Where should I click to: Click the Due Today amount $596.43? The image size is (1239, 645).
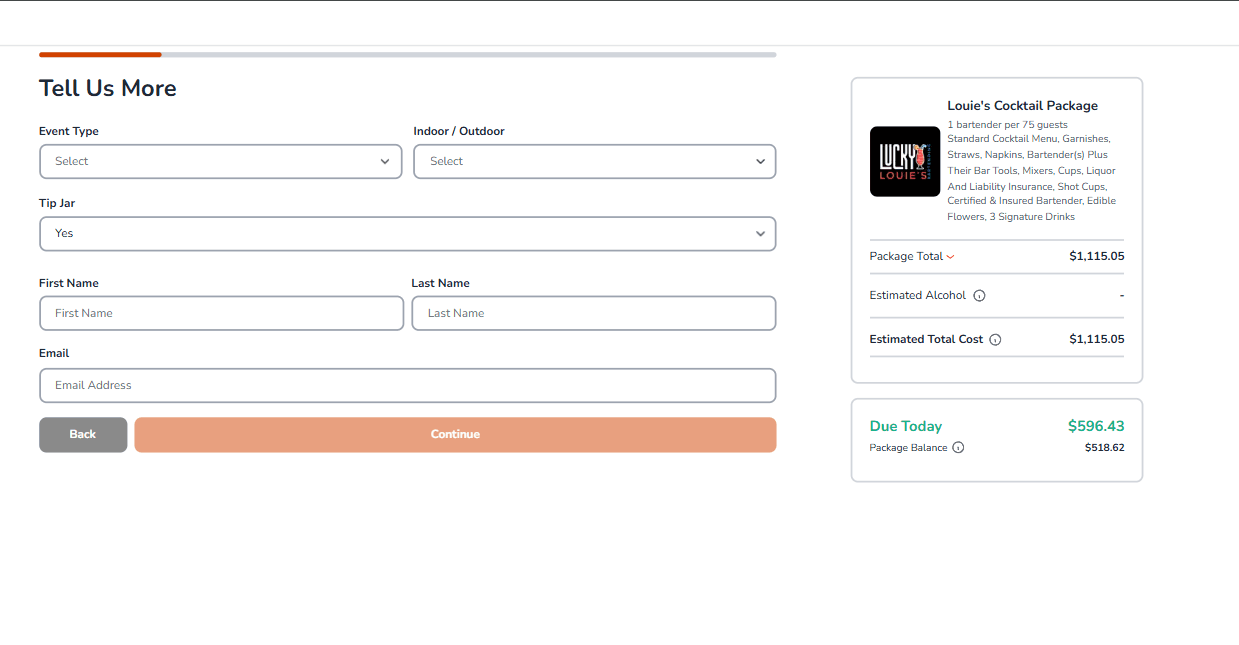pos(1096,426)
